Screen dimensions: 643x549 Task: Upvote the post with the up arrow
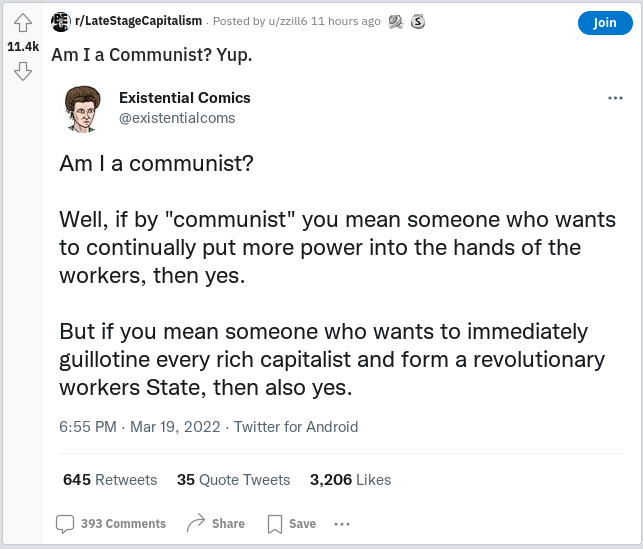[x=23, y=23]
